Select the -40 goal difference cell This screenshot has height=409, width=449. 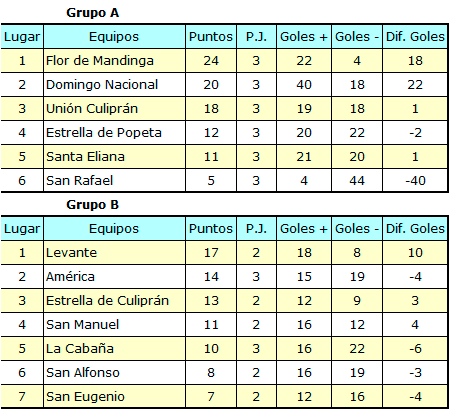coord(415,181)
